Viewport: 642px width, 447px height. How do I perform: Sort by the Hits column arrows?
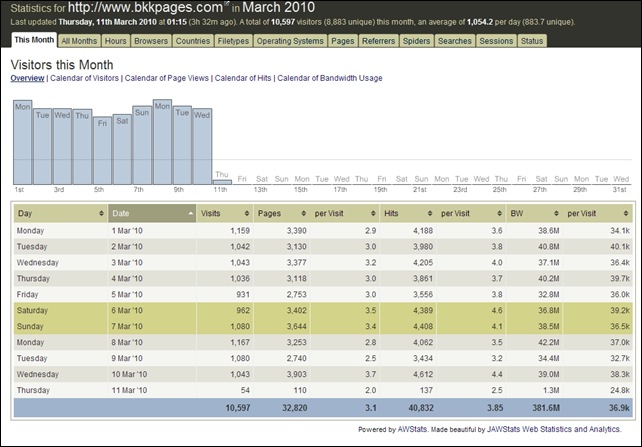click(x=430, y=213)
